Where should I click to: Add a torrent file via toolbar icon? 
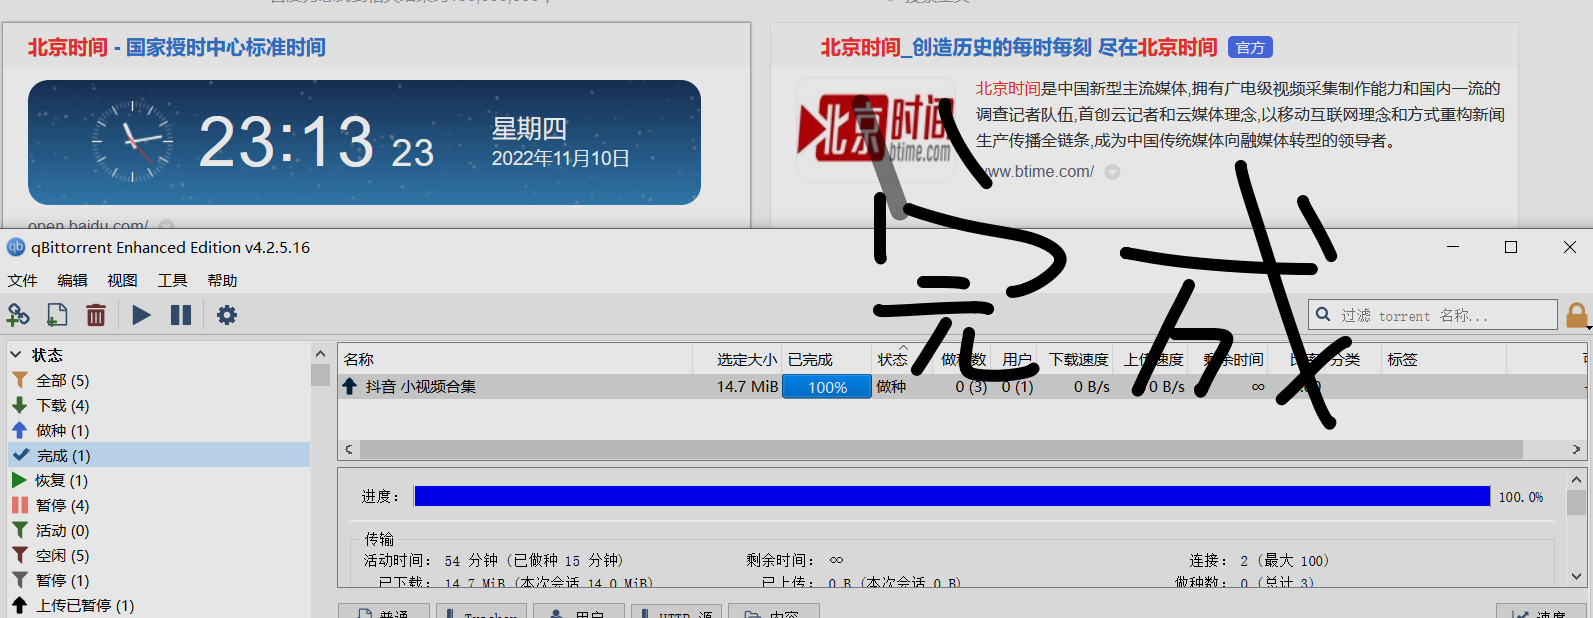(x=57, y=315)
